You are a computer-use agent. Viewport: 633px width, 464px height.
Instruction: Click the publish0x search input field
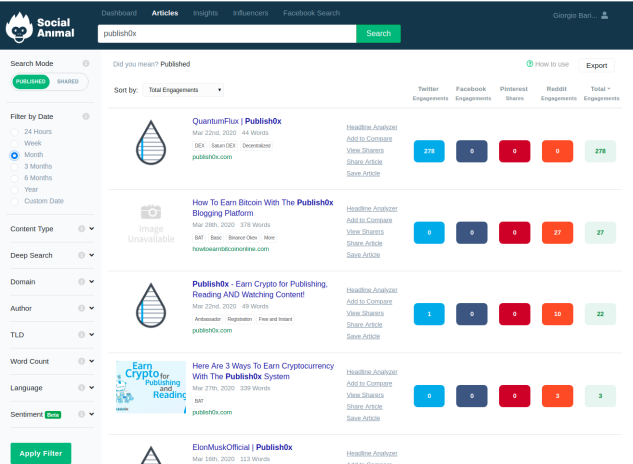pos(227,34)
